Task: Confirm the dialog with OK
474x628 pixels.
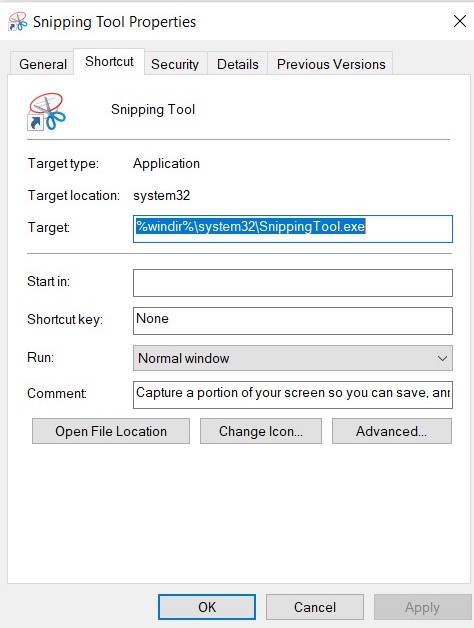Action: pos(207,607)
